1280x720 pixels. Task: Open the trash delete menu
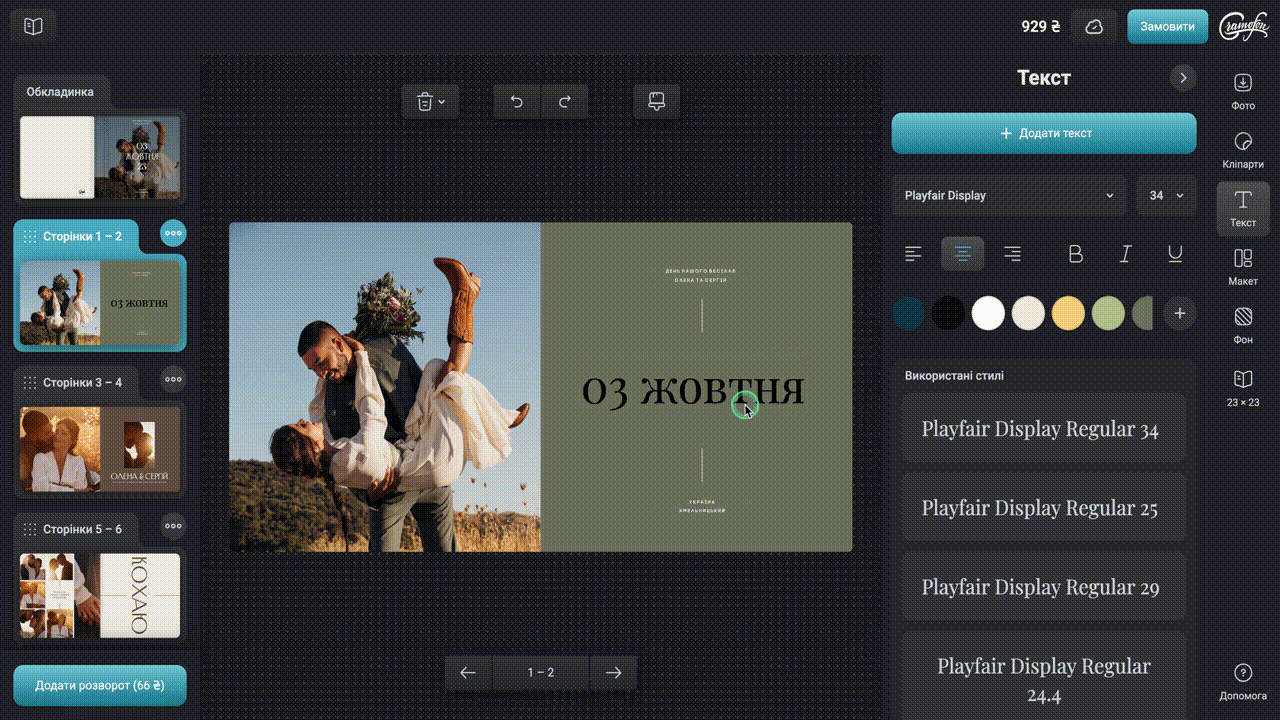point(431,101)
